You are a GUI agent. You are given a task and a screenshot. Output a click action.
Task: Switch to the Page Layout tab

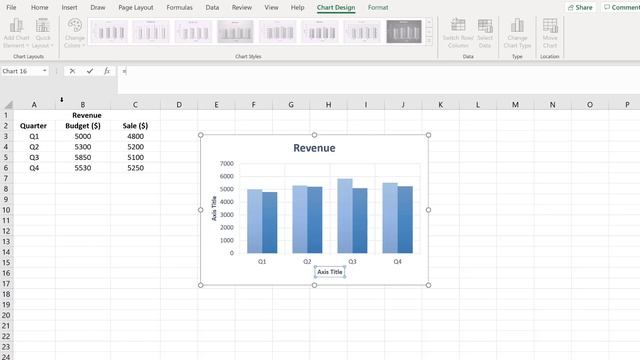(136, 7)
